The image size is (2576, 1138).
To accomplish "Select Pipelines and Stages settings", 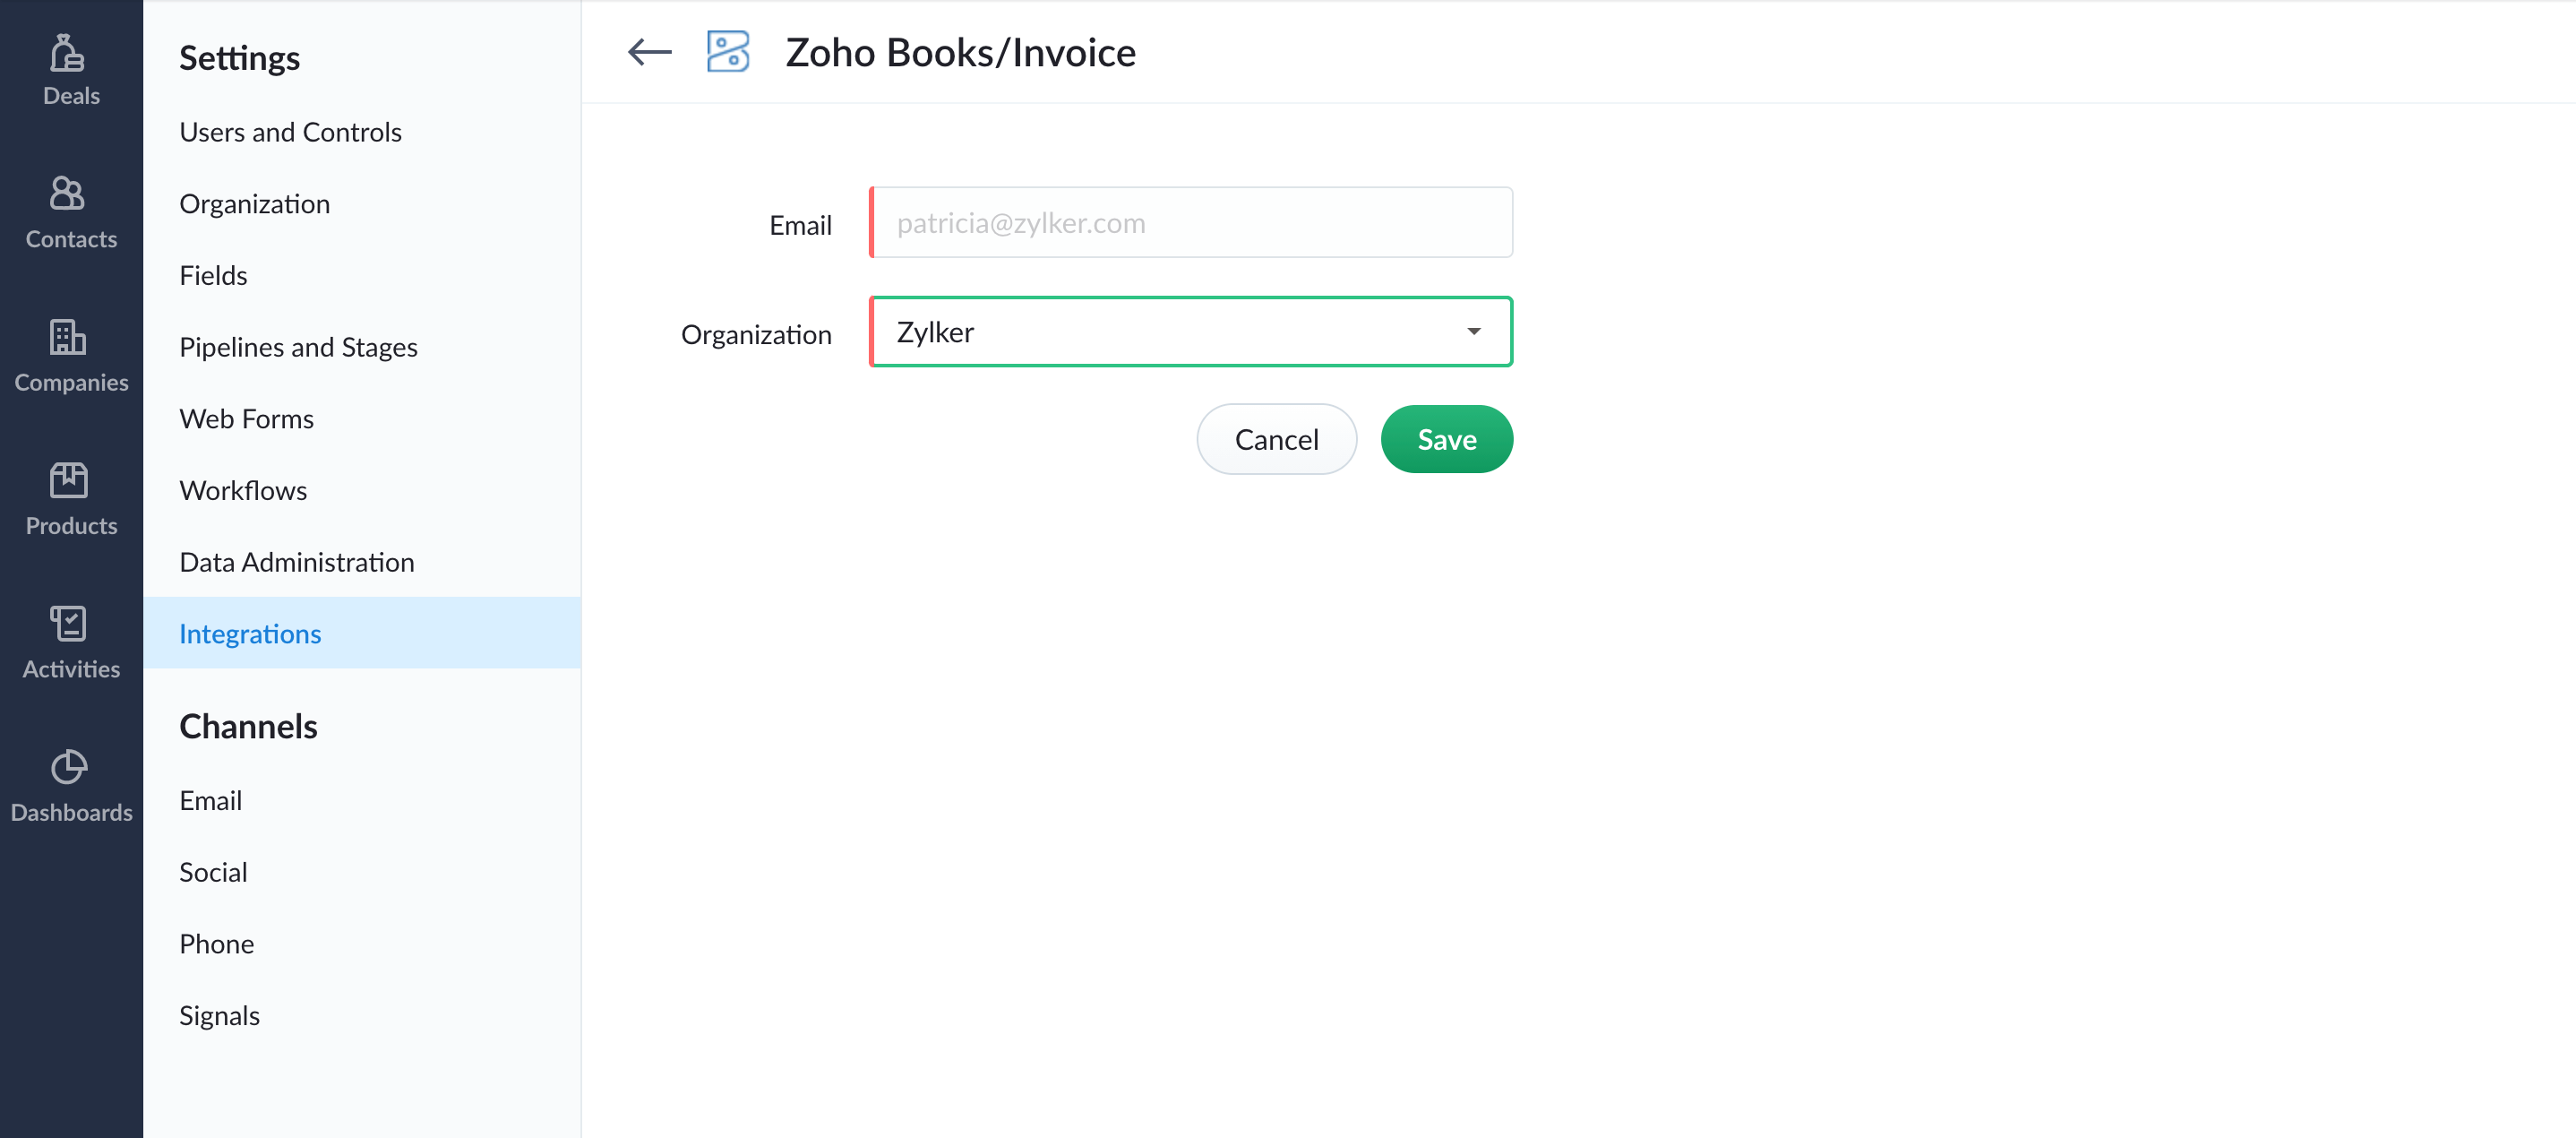I will click(298, 346).
